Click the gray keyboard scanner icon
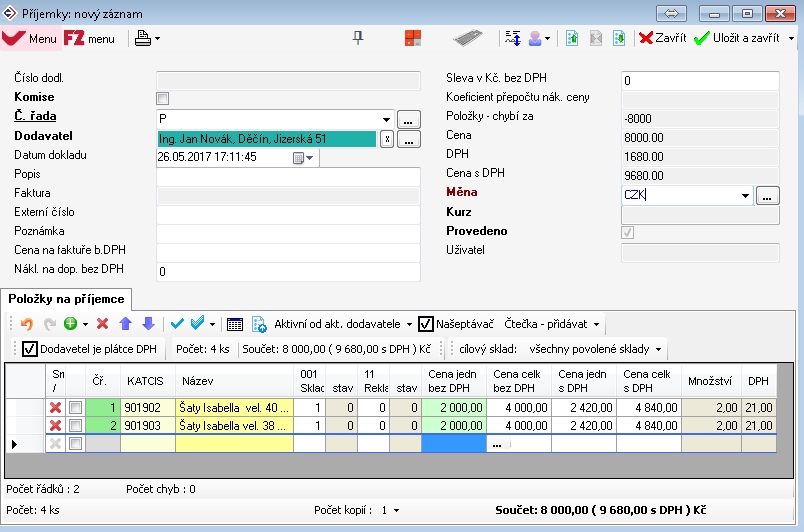This screenshot has width=804, height=532. (x=467, y=38)
